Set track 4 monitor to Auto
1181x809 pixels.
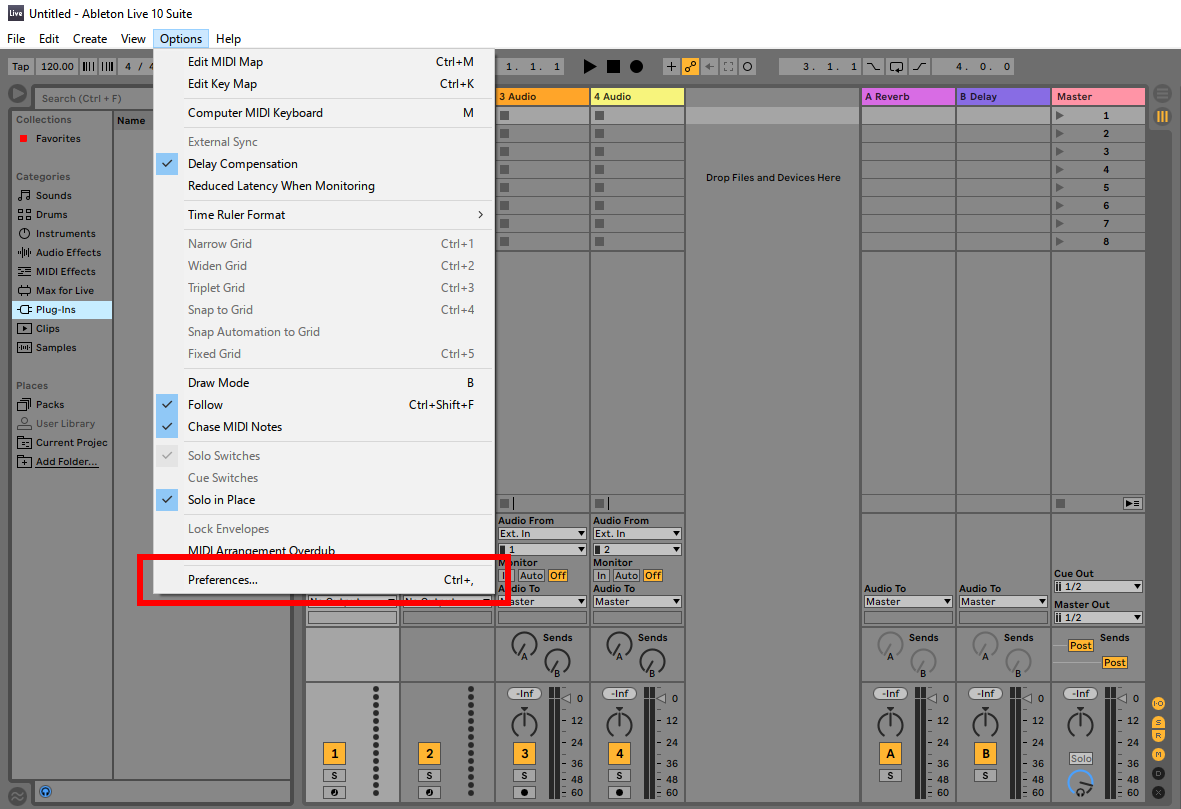[626, 575]
